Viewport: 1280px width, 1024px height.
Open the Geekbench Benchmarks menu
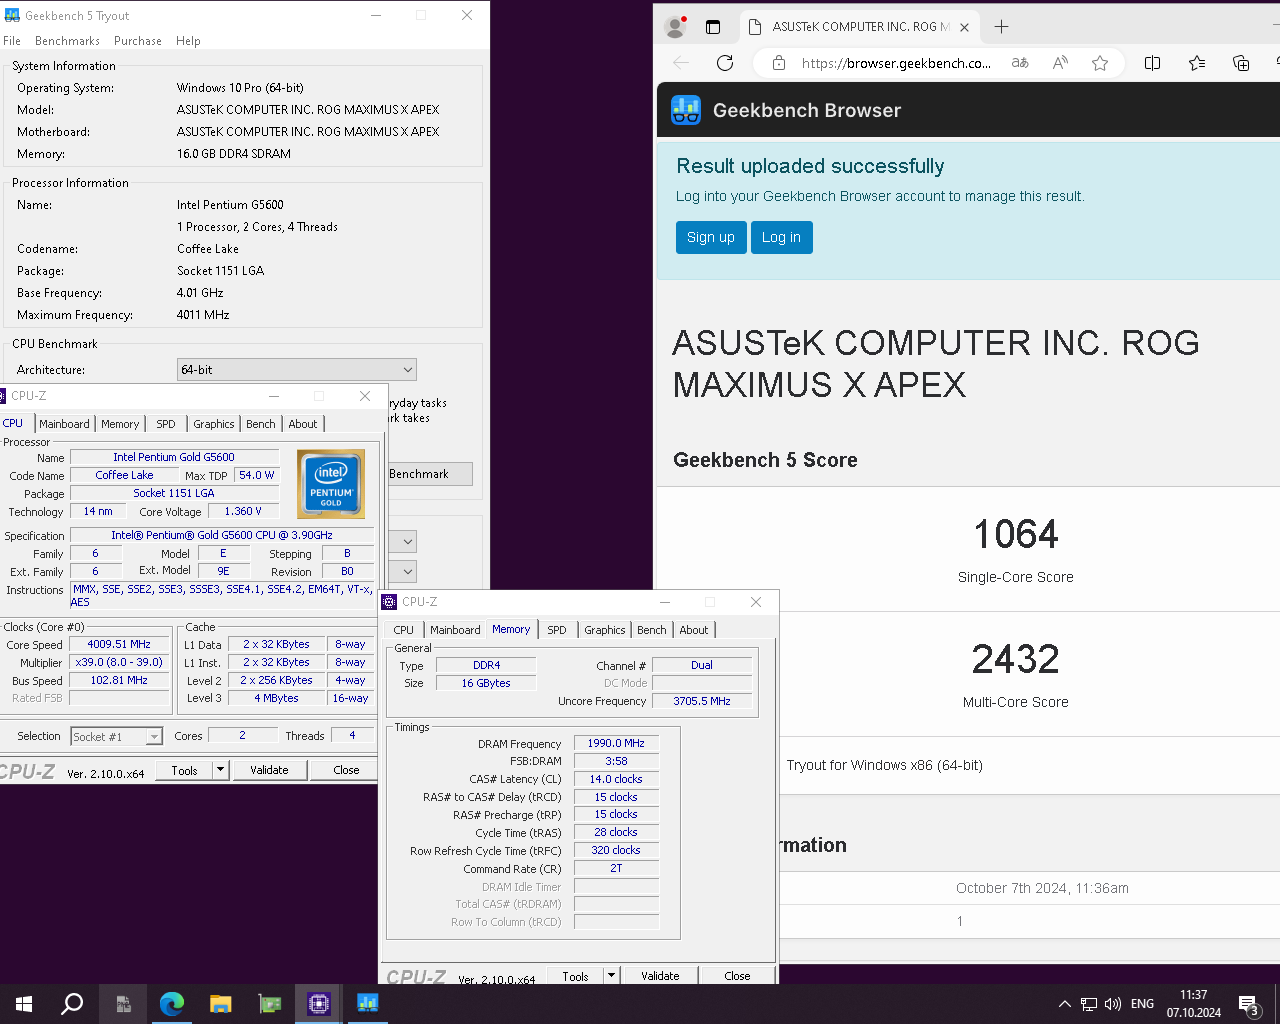point(67,41)
